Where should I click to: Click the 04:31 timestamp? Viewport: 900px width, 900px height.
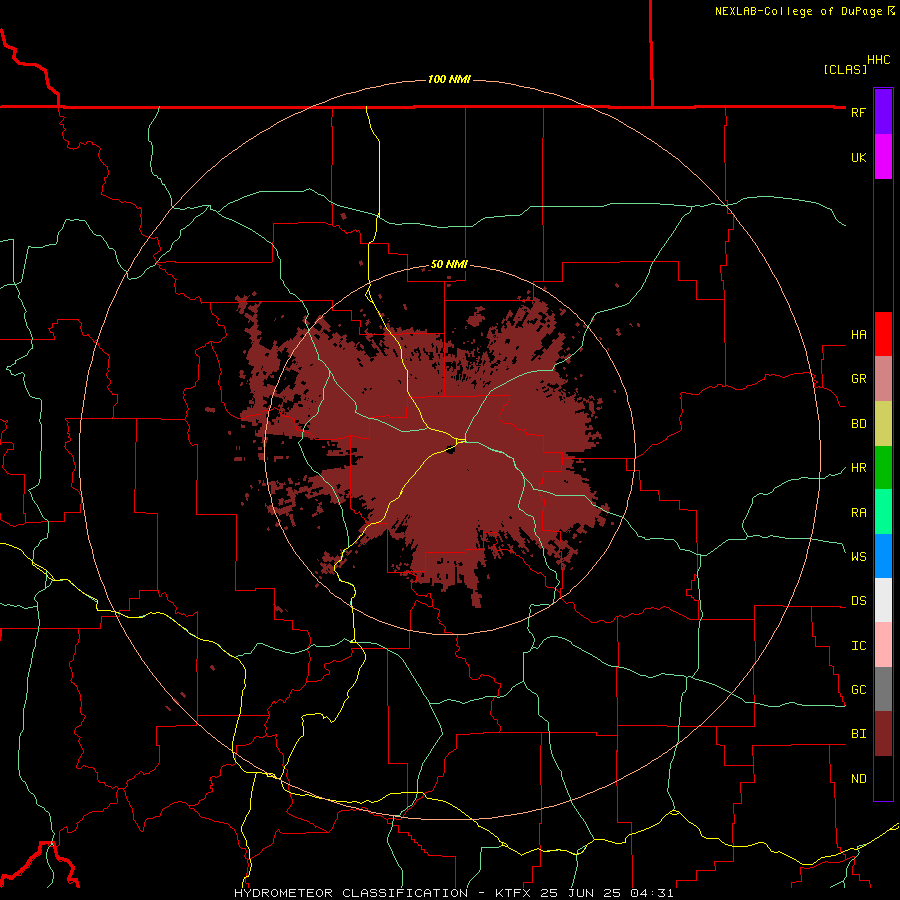pyautogui.click(x=651, y=893)
